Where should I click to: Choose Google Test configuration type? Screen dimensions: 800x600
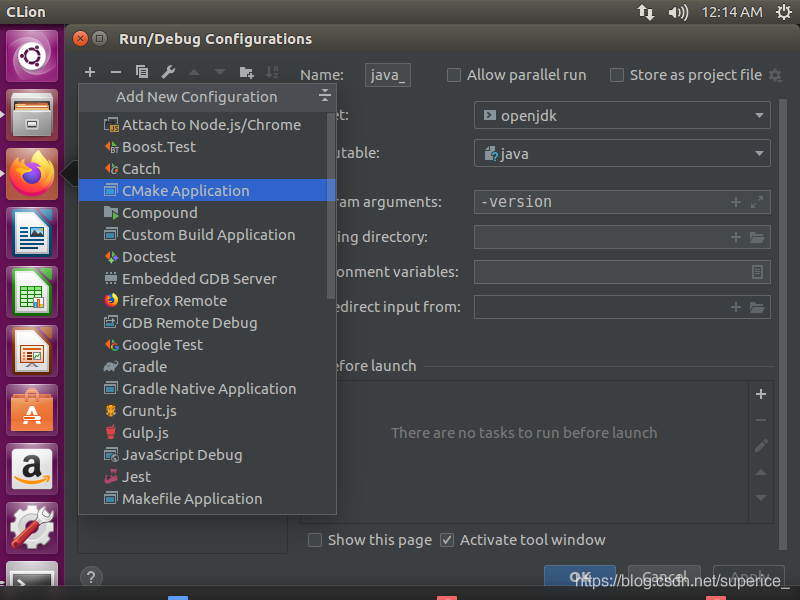207,344
